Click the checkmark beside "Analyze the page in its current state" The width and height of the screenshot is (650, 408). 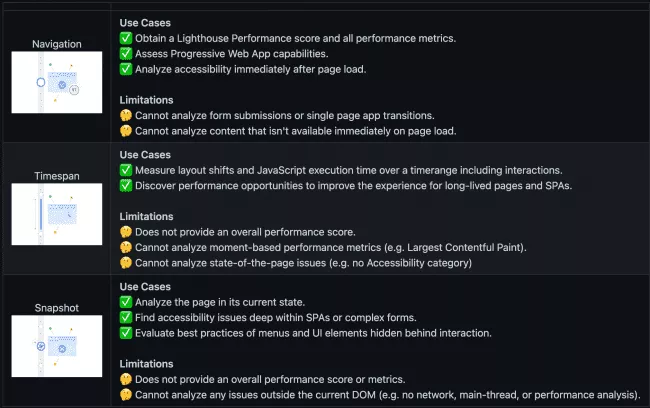click(126, 301)
